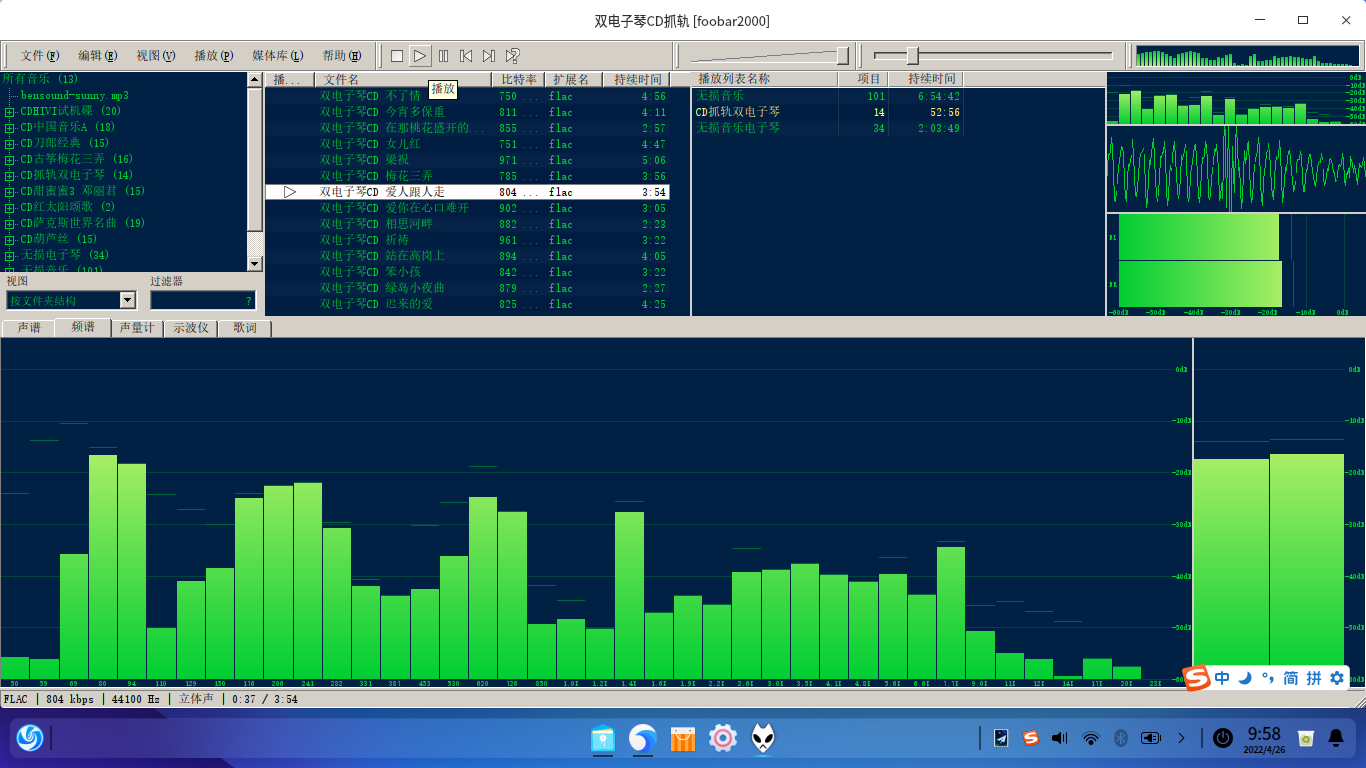Pause playback with the pause icon
Screen dimensions: 1366x768
click(x=443, y=56)
